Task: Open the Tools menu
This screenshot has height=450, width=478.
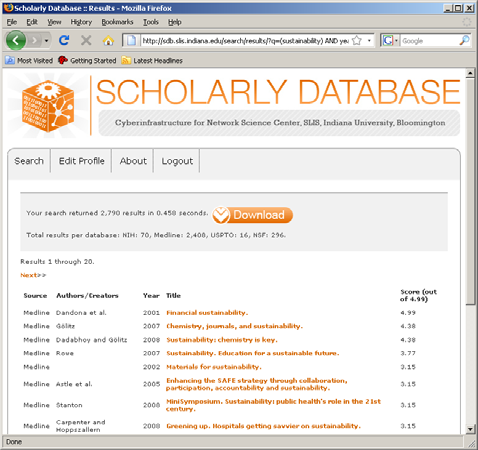Action: pos(151,22)
